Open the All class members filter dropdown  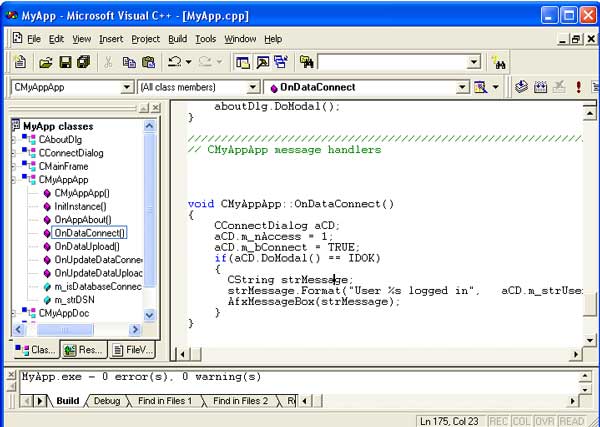click(x=253, y=87)
